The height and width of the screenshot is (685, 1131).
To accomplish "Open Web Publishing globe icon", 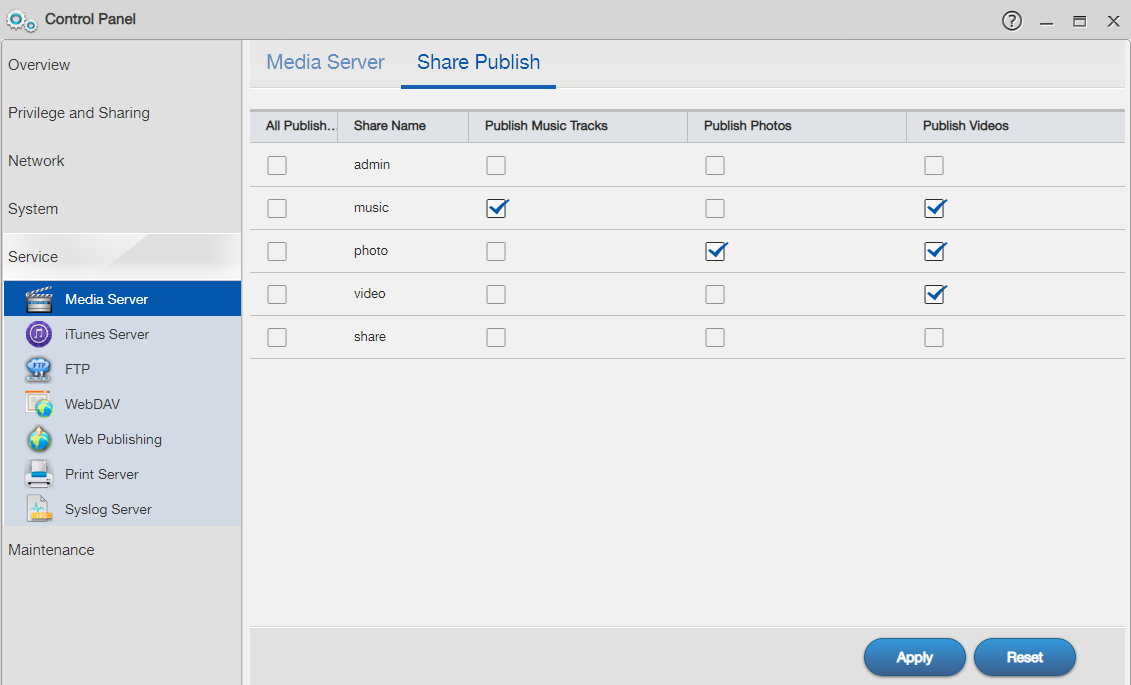I will tap(39, 439).
